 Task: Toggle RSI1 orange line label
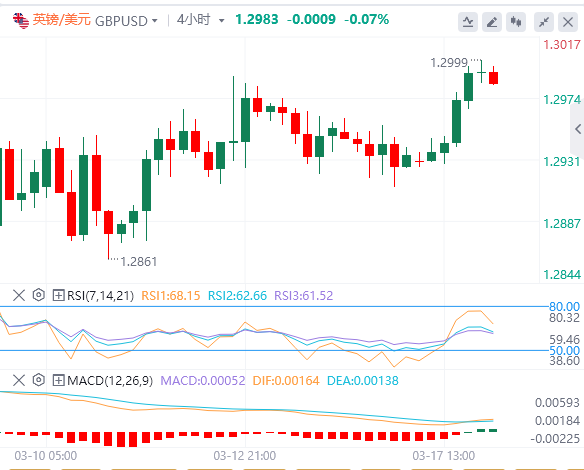pos(171,296)
